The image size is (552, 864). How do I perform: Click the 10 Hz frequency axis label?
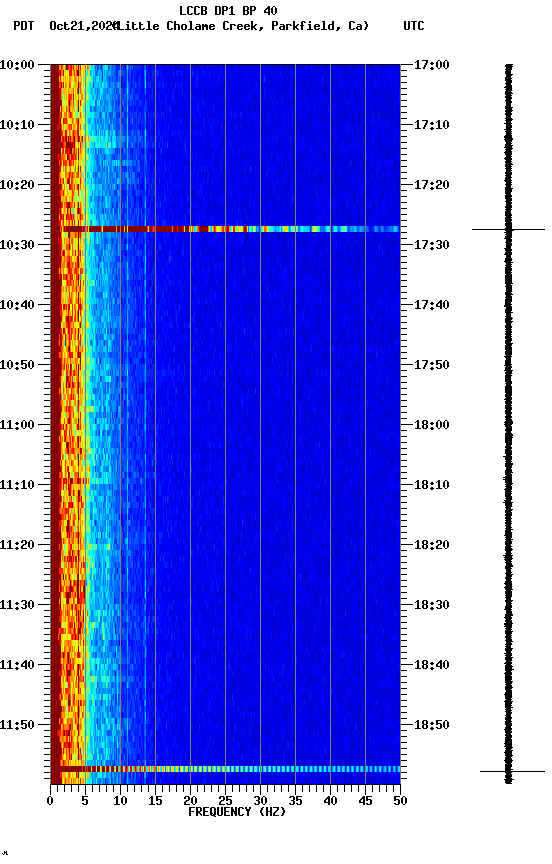tap(120, 801)
